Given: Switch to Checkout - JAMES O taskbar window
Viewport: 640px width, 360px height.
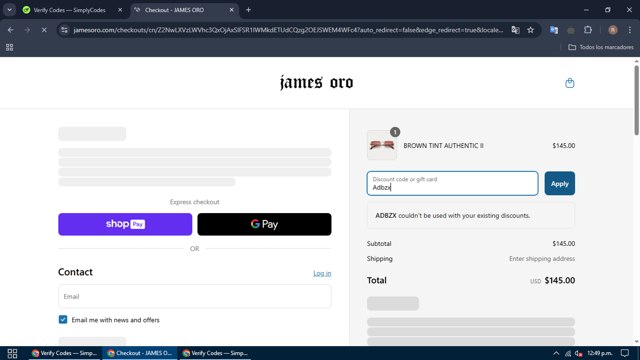Looking at the screenshot, I should pyautogui.click(x=140, y=353).
